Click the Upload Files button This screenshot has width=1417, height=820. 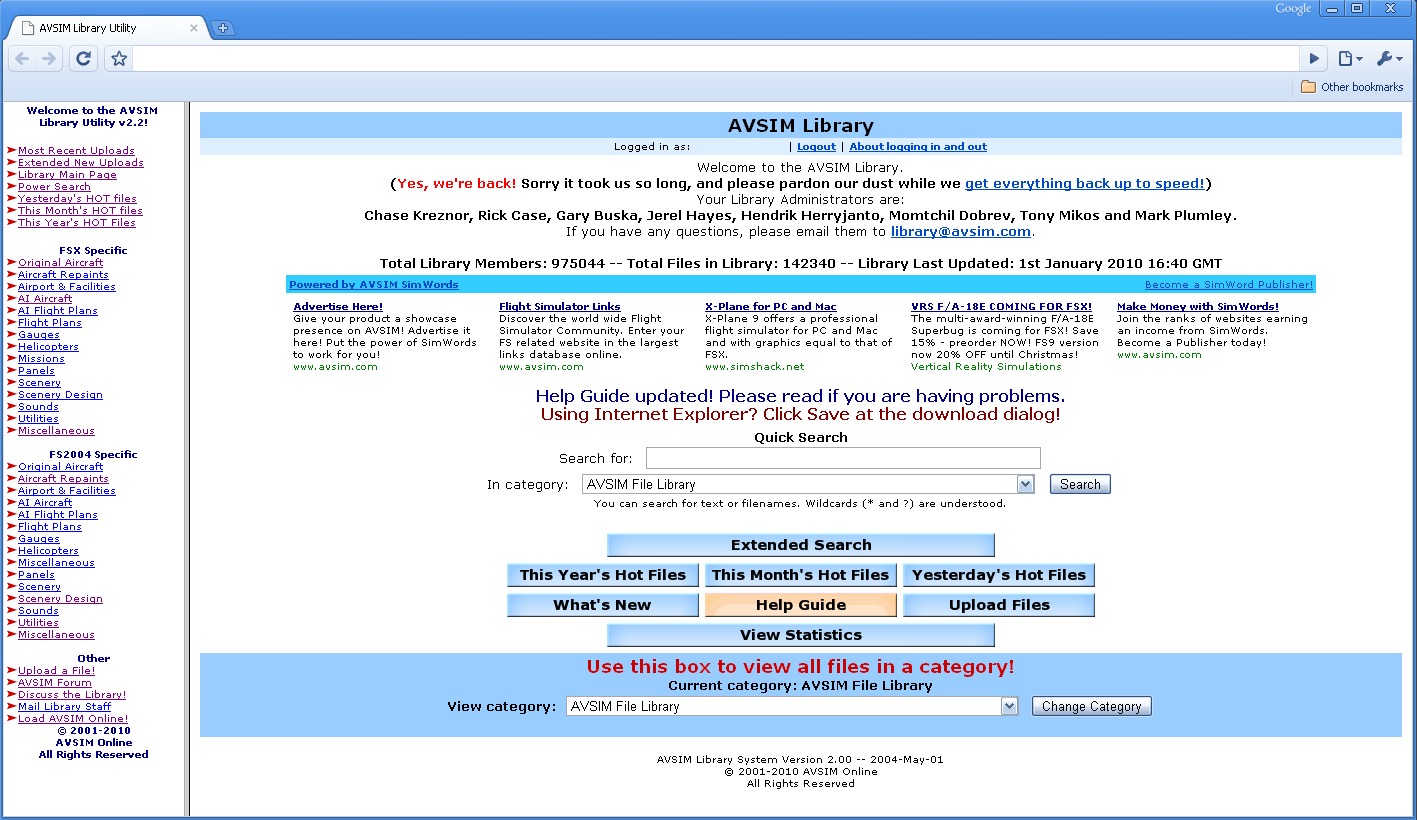[x=999, y=605]
